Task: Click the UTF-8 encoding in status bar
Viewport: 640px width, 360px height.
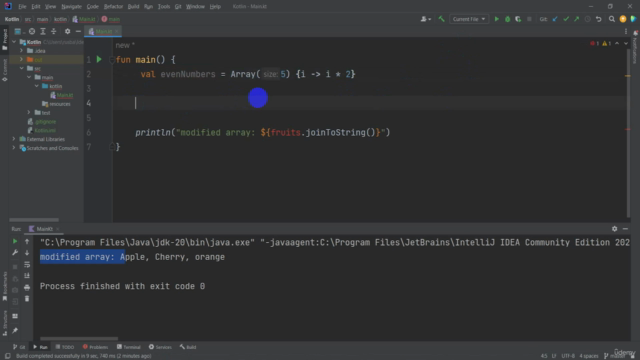Action: [568, 356]
